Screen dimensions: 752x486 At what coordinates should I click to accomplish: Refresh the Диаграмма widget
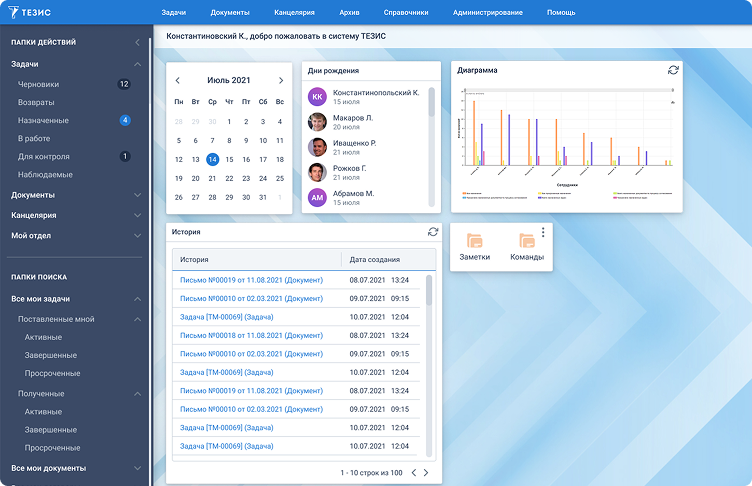[x=673, y=70]
